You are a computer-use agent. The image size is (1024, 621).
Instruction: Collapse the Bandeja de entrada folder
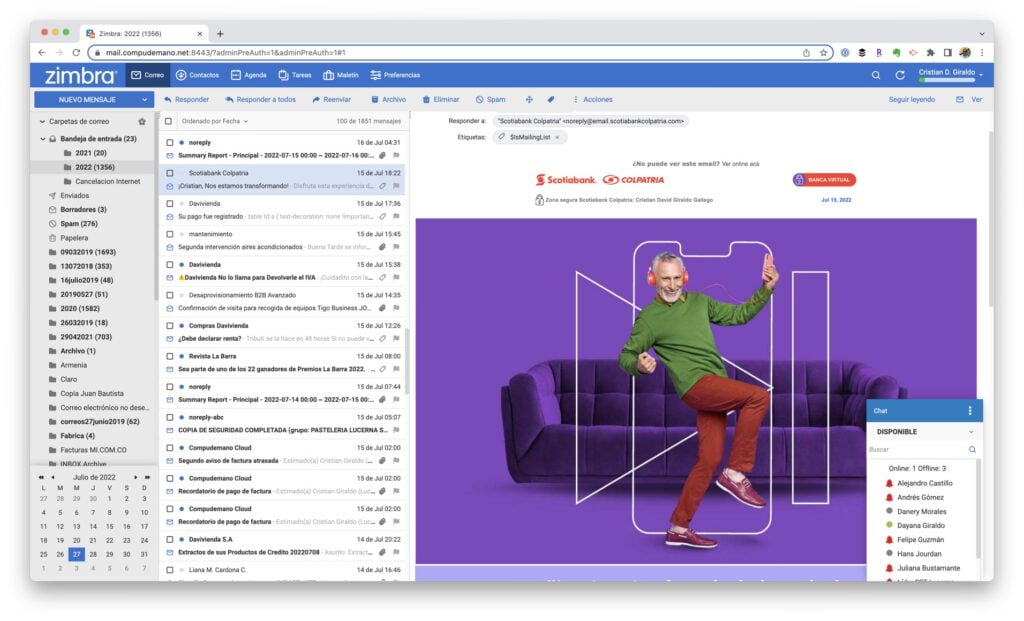pyautogui.click(x=42, y=139)
